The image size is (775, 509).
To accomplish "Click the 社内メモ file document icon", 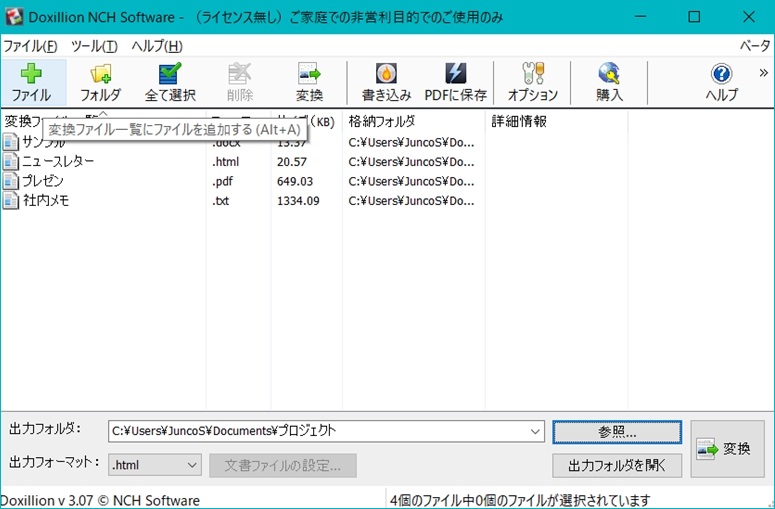I will pos(10,200).
